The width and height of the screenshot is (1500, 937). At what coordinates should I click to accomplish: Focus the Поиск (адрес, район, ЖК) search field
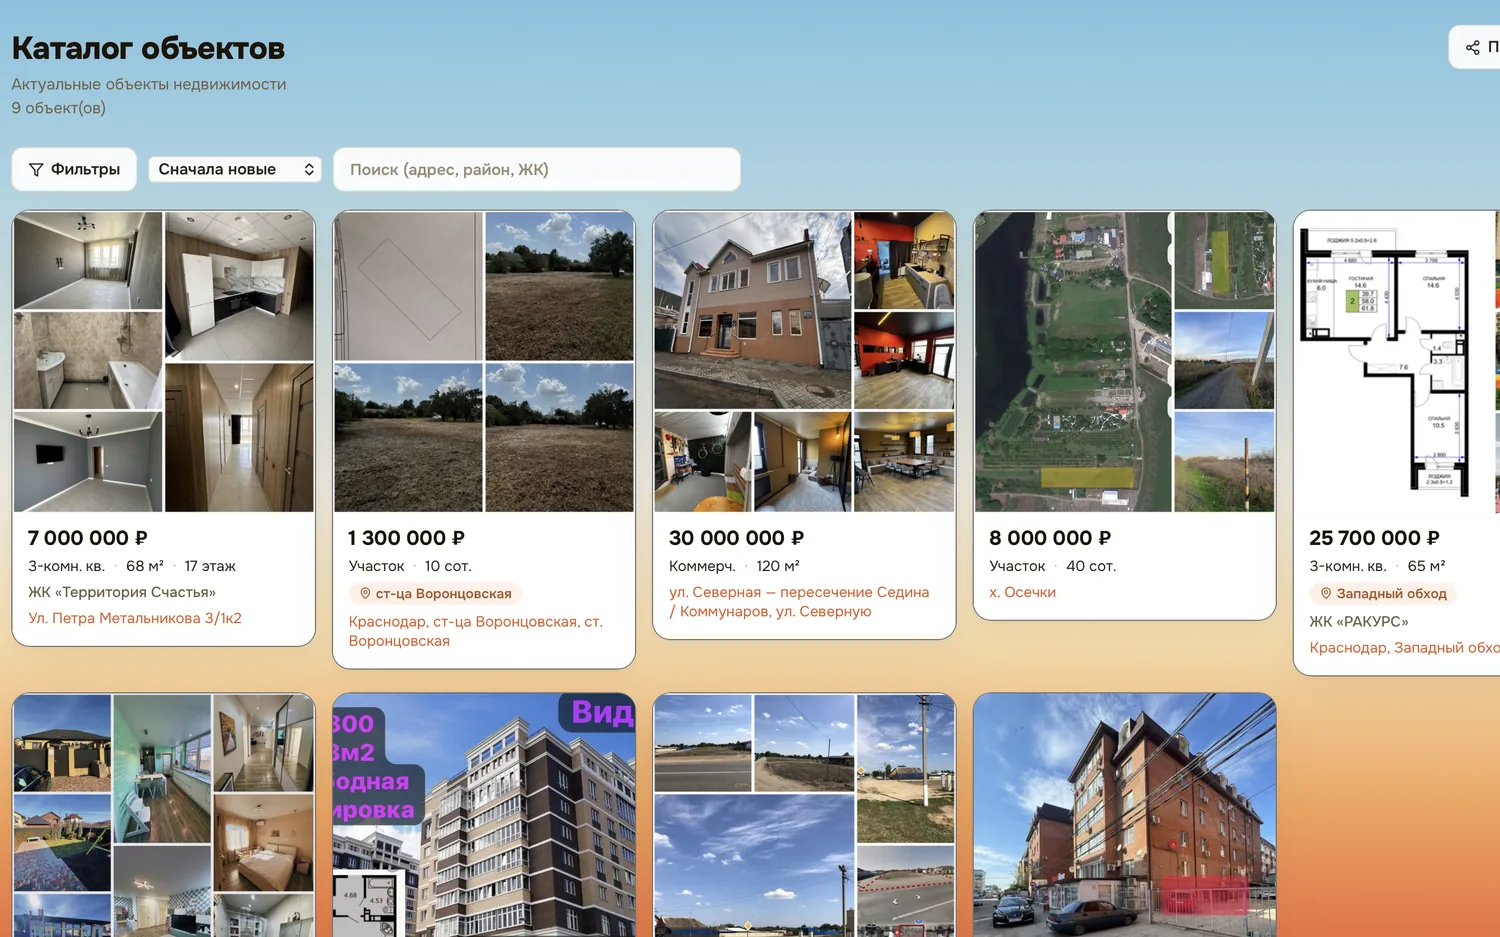coord(537,169)
